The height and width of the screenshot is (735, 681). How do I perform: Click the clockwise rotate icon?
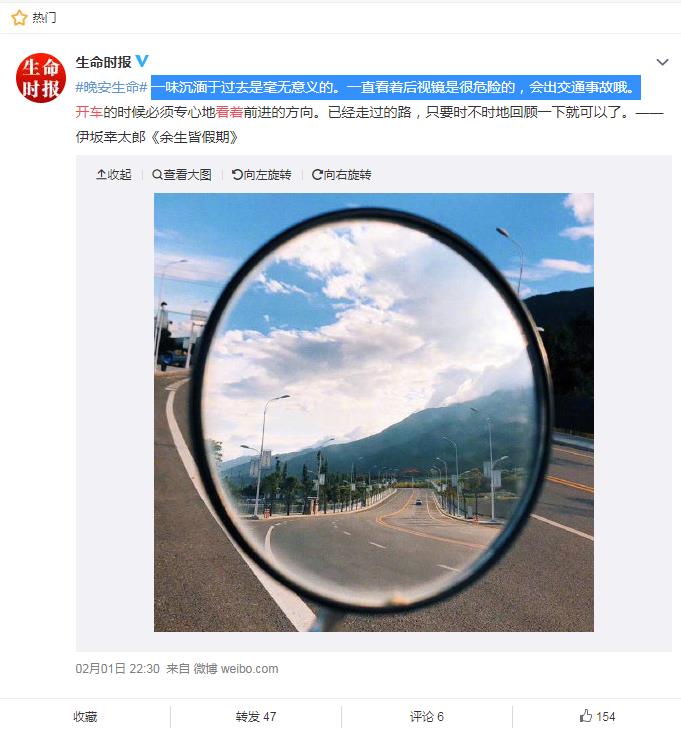coord(317,175)
